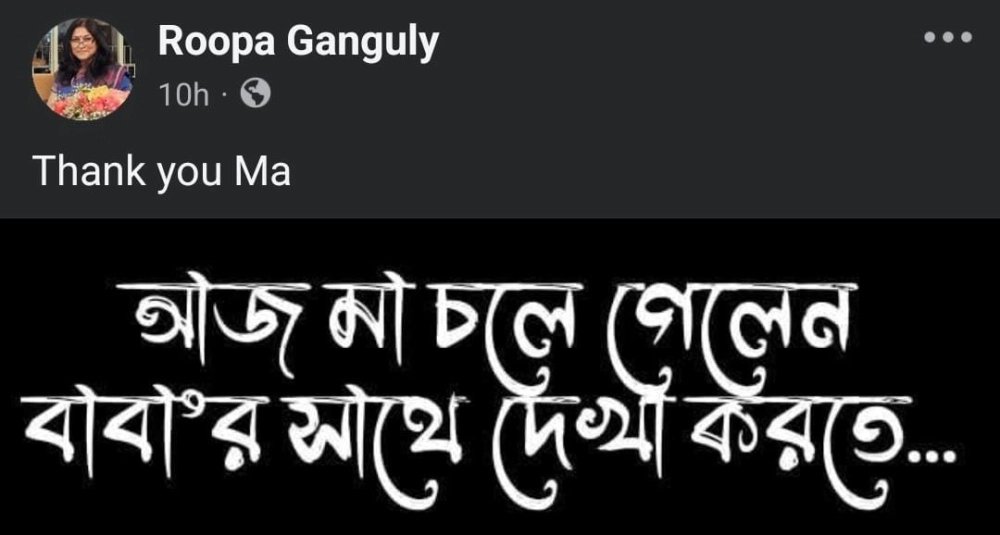
Task: Click the flower bouquet in the profile photo
Action: (84, 102)
